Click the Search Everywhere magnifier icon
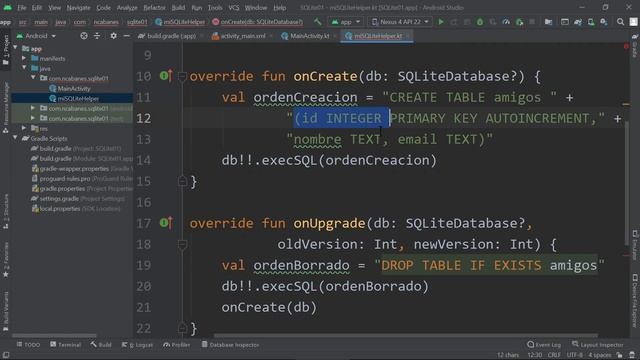 tap(620, 22)
